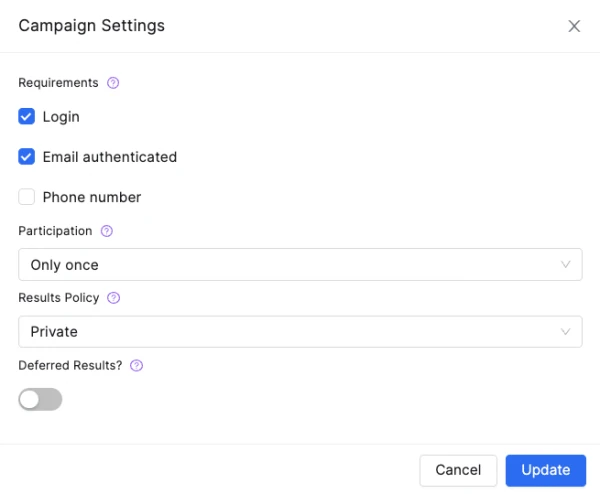Click the Participation help question mark icon
Screen dimensions: 600x494
tap(107, 231)
